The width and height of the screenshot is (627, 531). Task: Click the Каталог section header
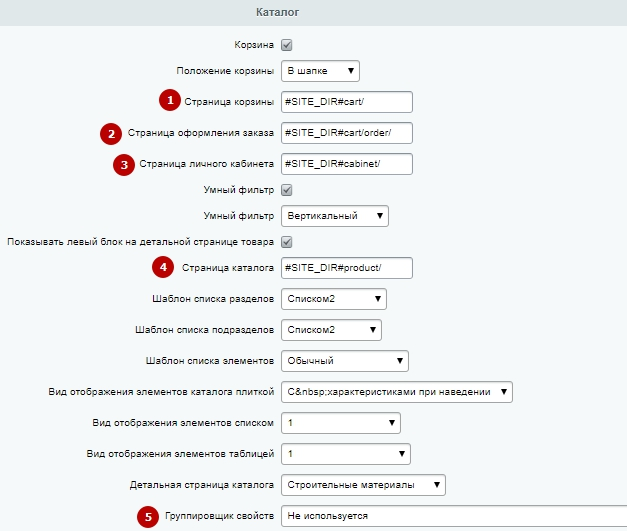pyautogui.click(x=278, y=12)
